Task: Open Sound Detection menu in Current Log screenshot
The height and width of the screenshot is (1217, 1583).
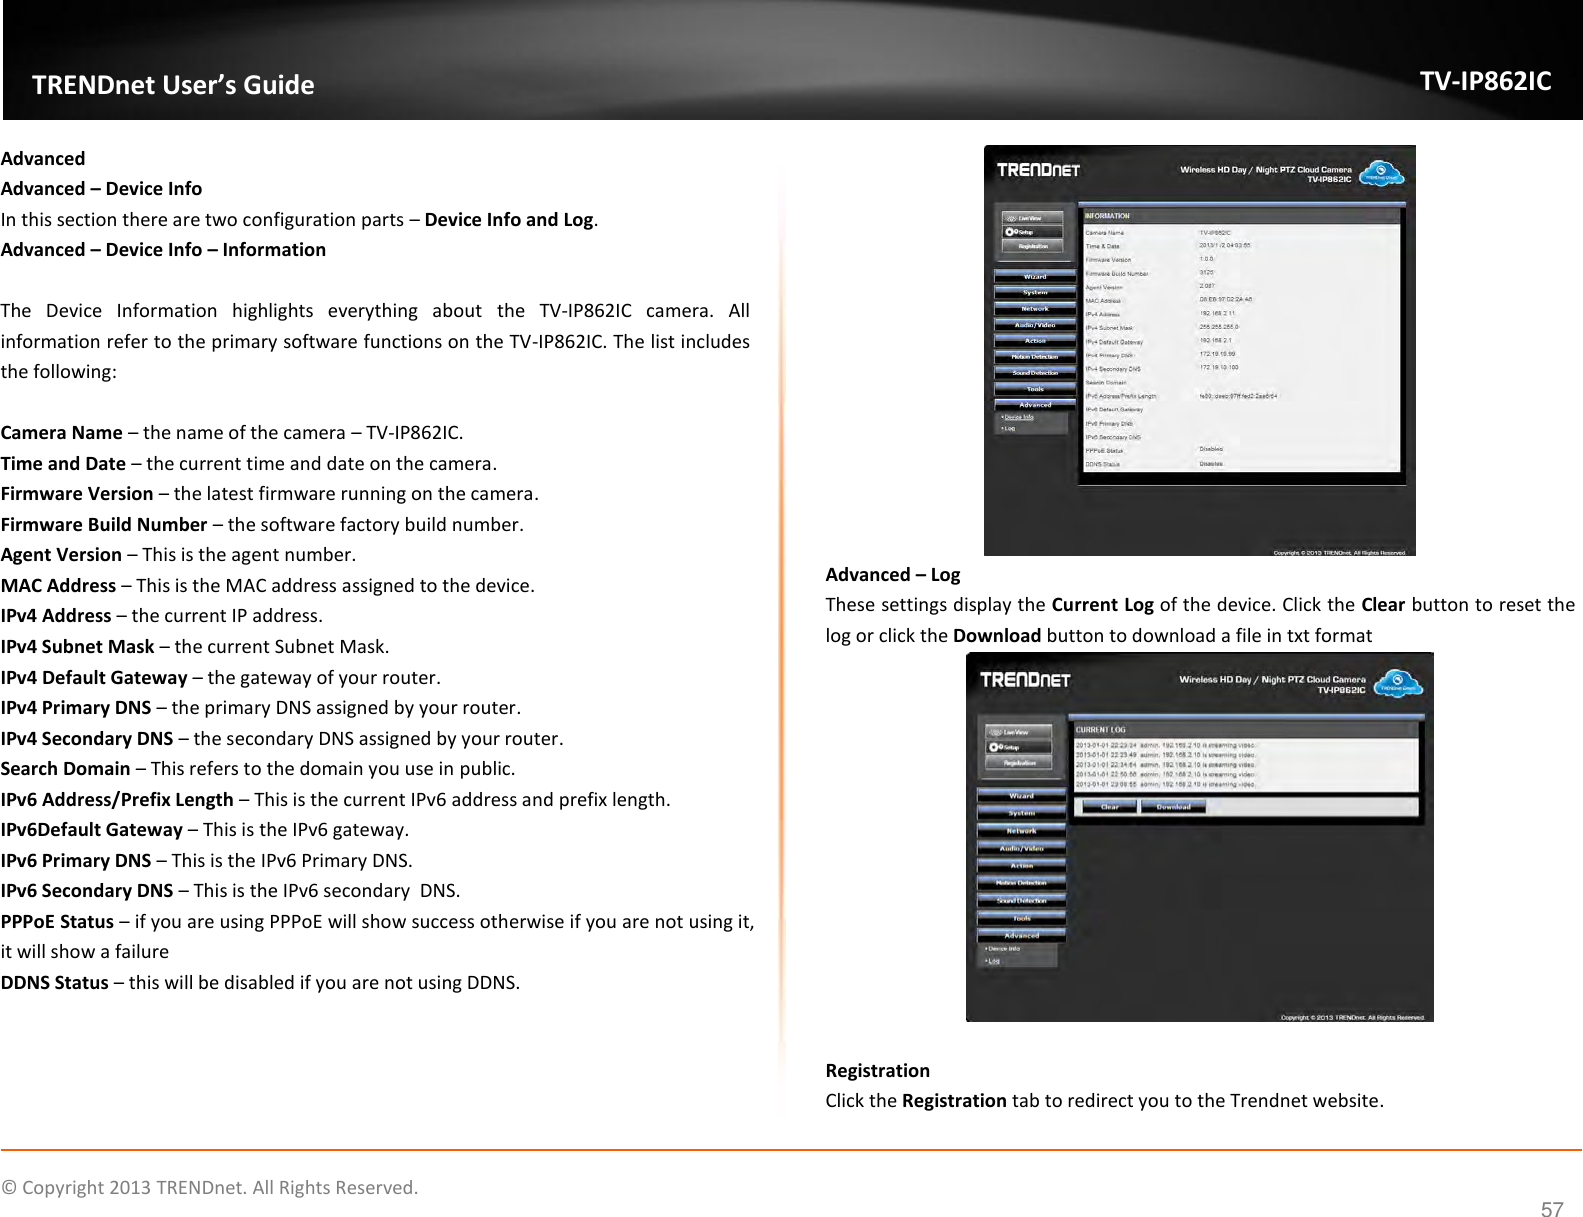Action: click(x=1021, y=901)
